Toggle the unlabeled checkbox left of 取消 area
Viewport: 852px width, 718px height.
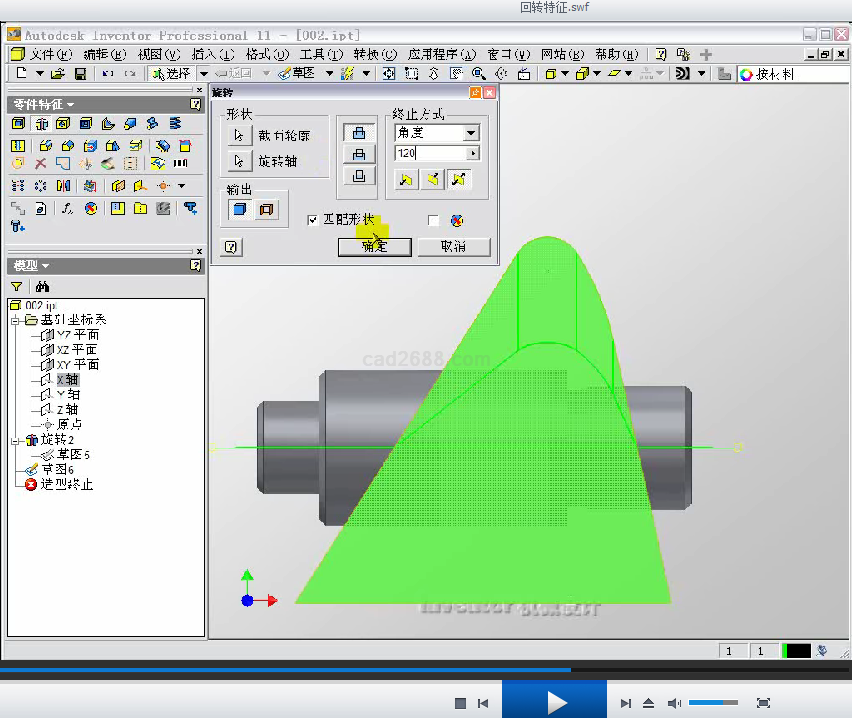(433, 220)
